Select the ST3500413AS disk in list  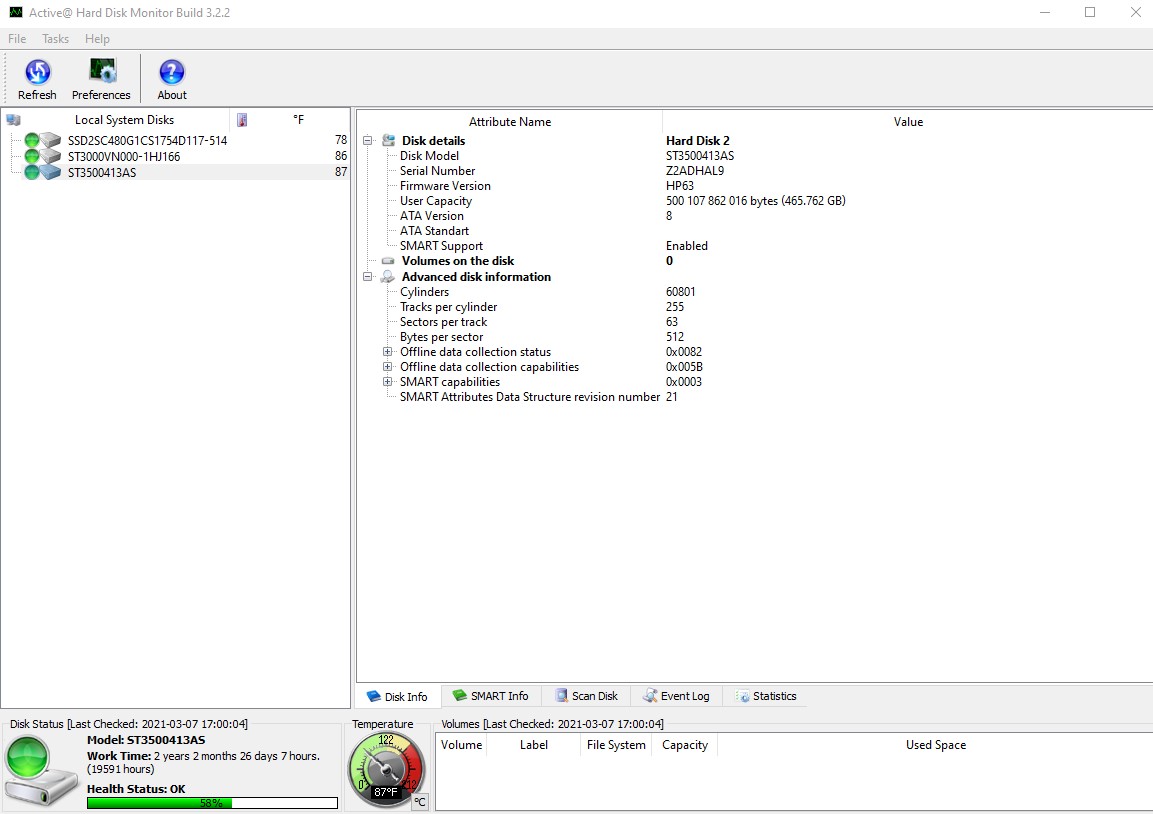click(x=102, y=172)
